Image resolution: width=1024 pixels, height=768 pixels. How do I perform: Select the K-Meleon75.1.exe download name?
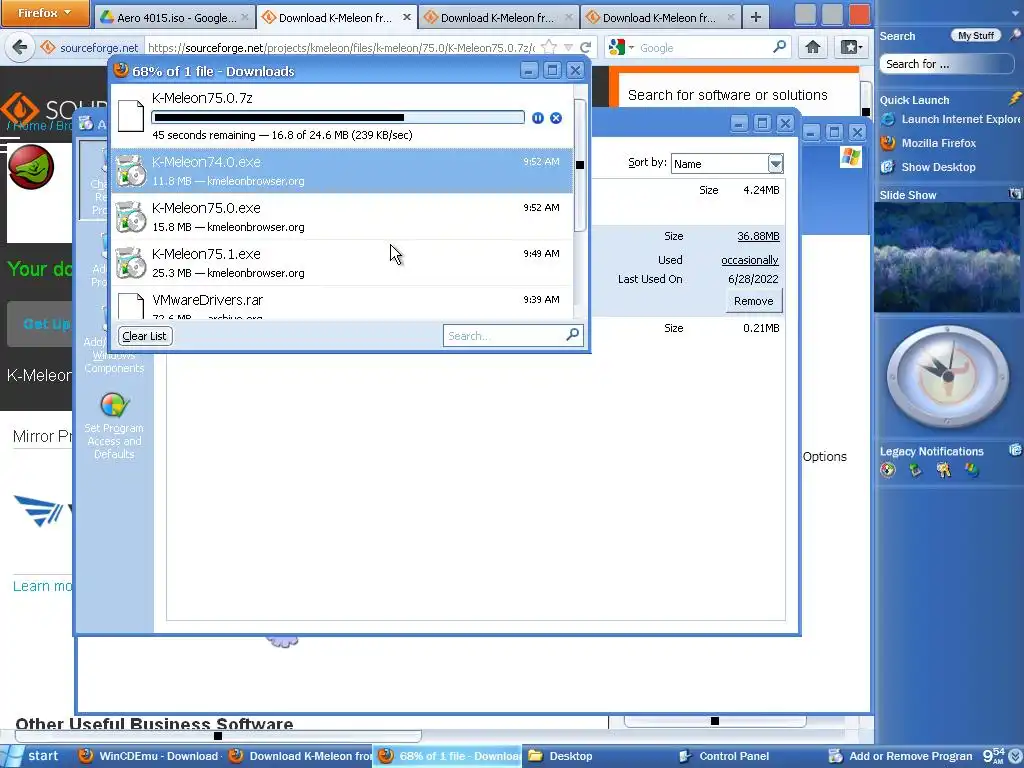point(206,253)
